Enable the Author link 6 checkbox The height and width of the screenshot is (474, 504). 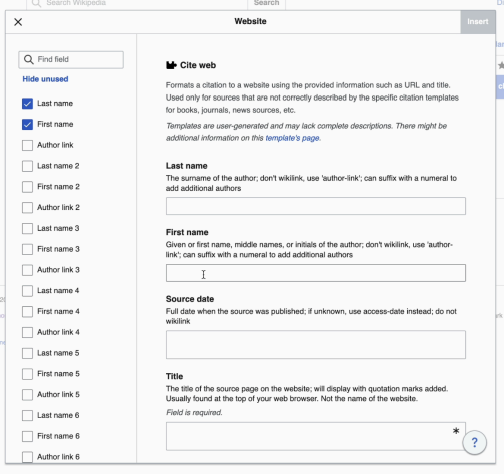(x=27, y=457)
